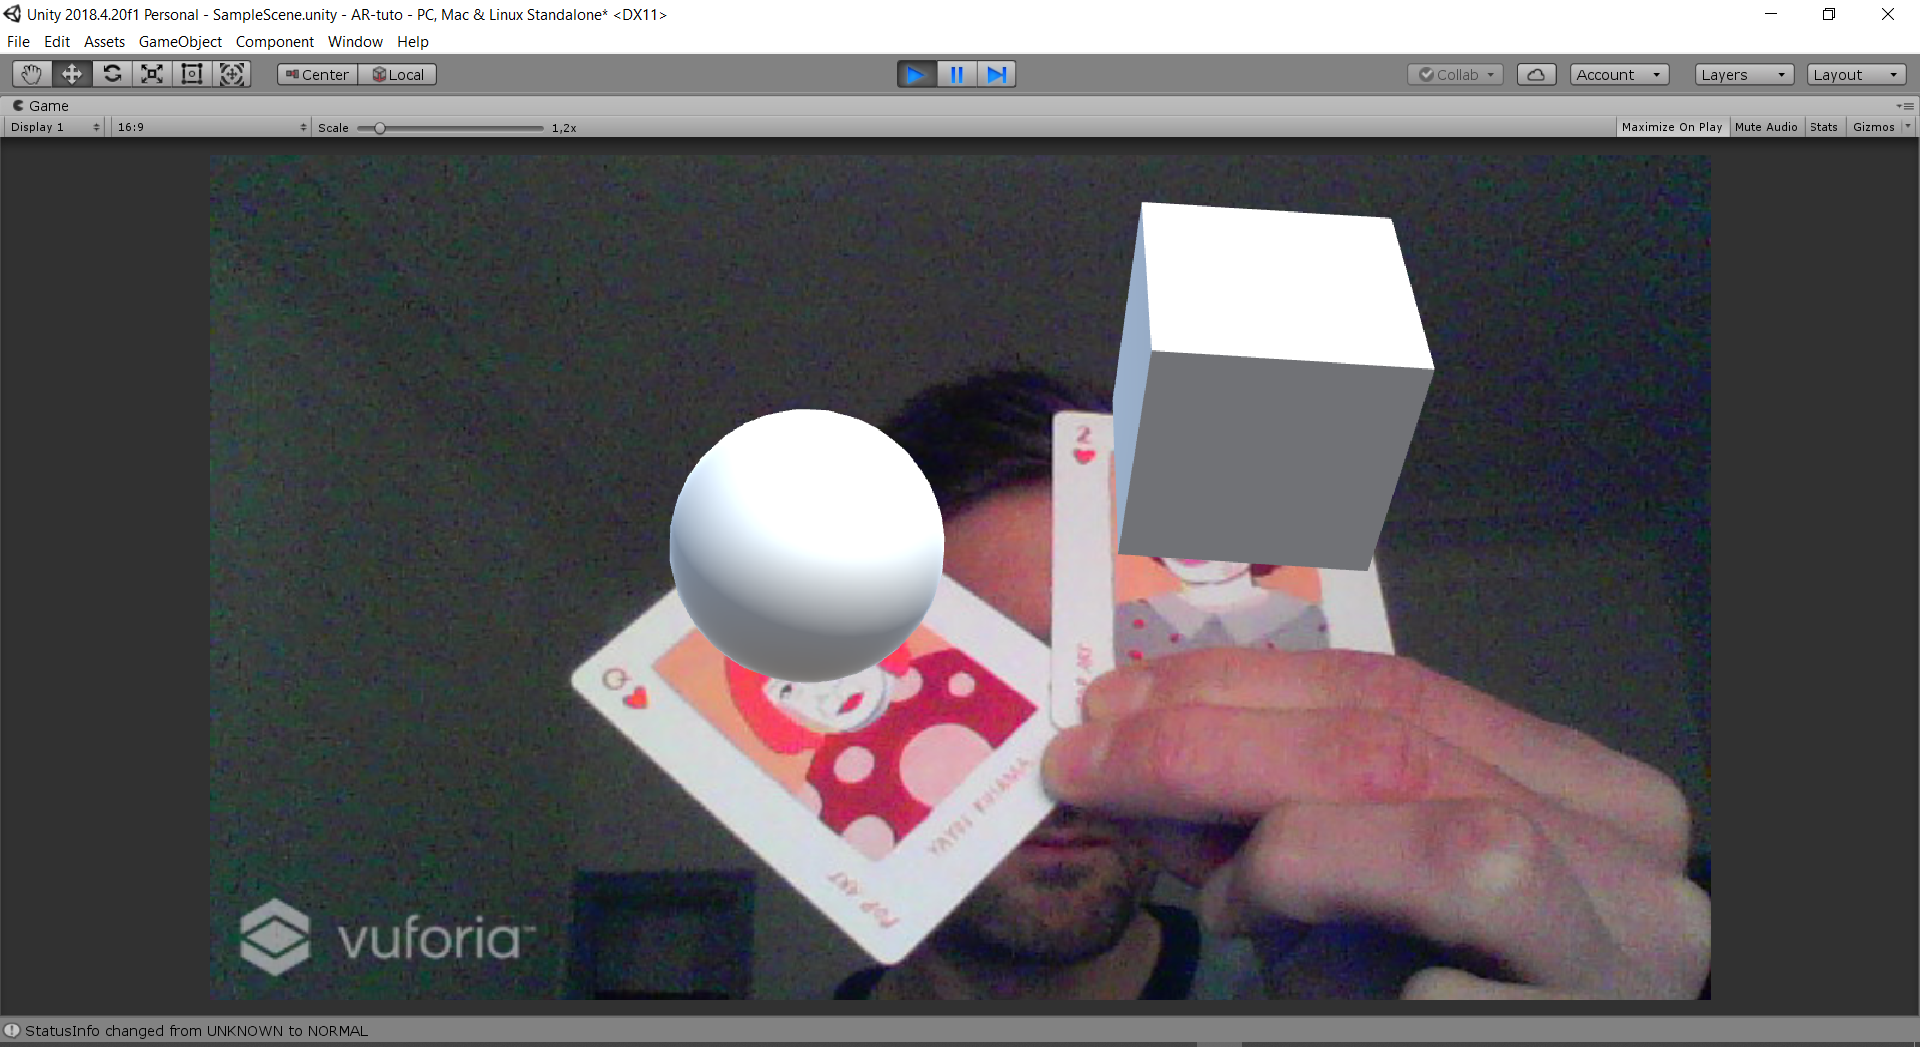Open the Display 1 dropdown
This screenshot has height=1047, width=1920.
55,127
